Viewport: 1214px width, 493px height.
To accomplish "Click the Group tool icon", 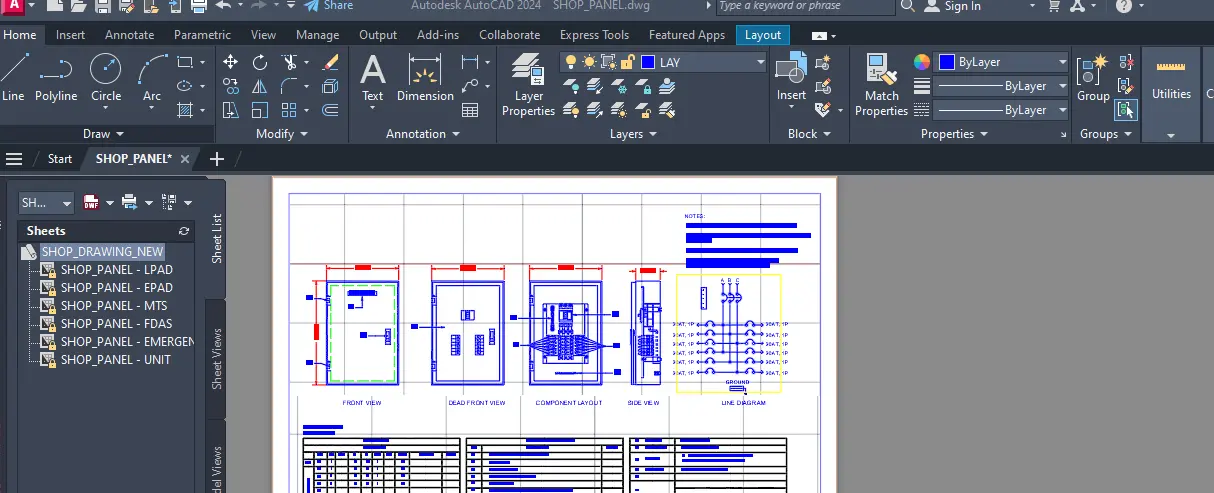I will (x=1093, y=78).
